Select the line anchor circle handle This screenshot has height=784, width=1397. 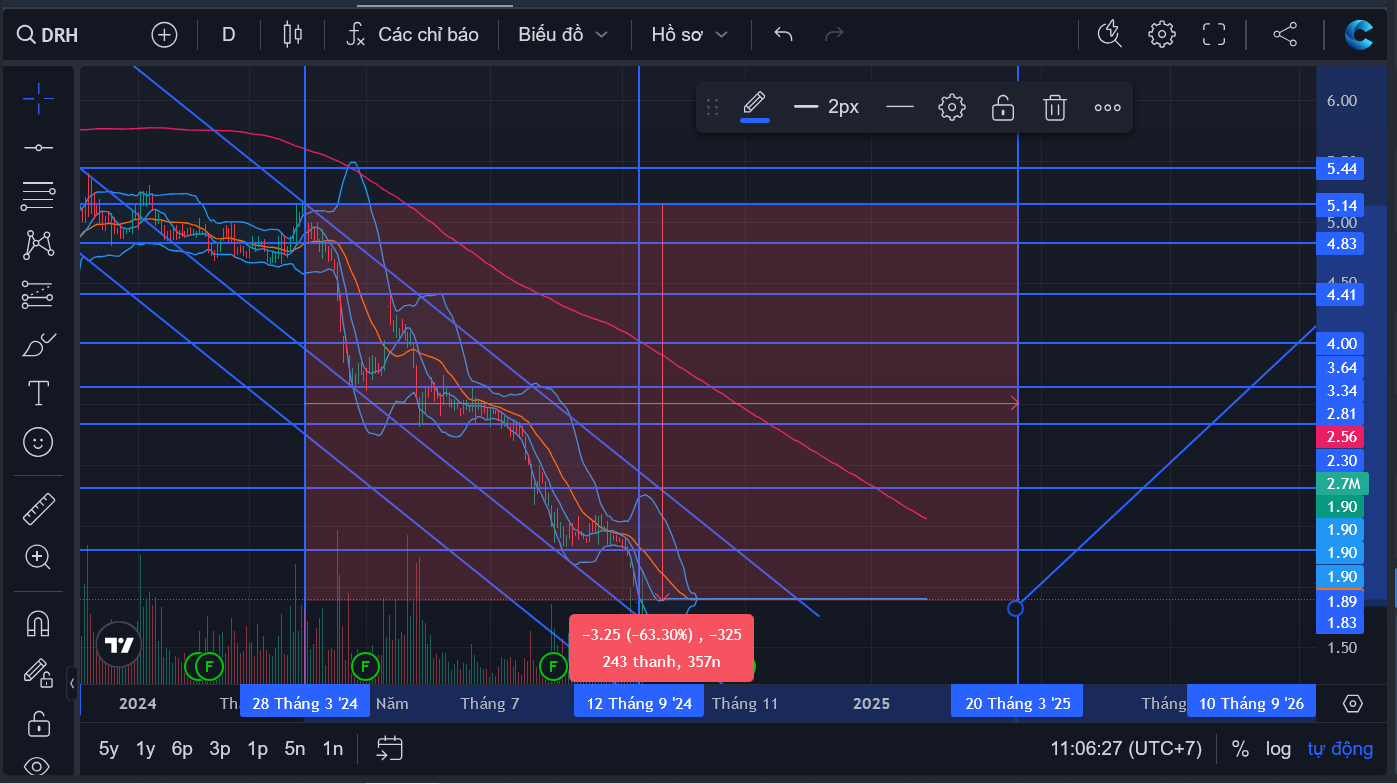tap(1016, 608)
